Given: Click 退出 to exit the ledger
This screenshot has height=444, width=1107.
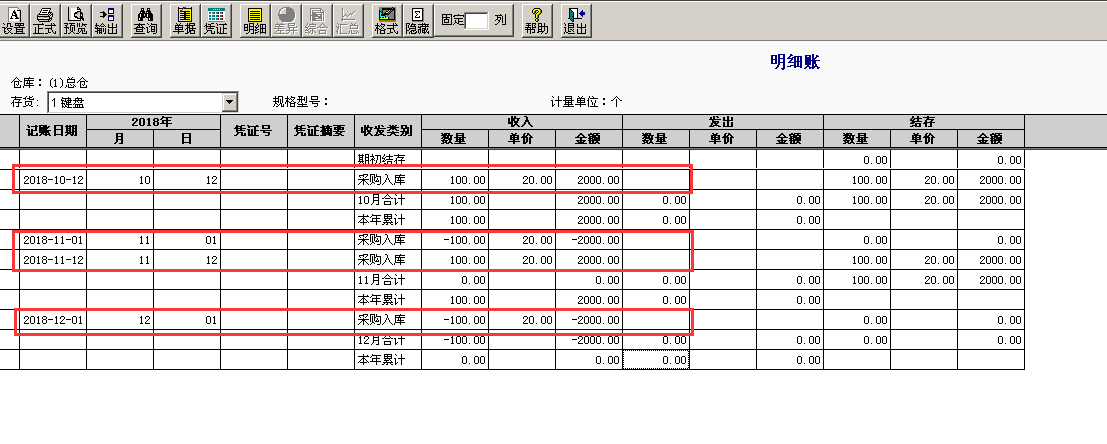Looking at the screenshot, I should pyautogui.click(x=575, y=19).
